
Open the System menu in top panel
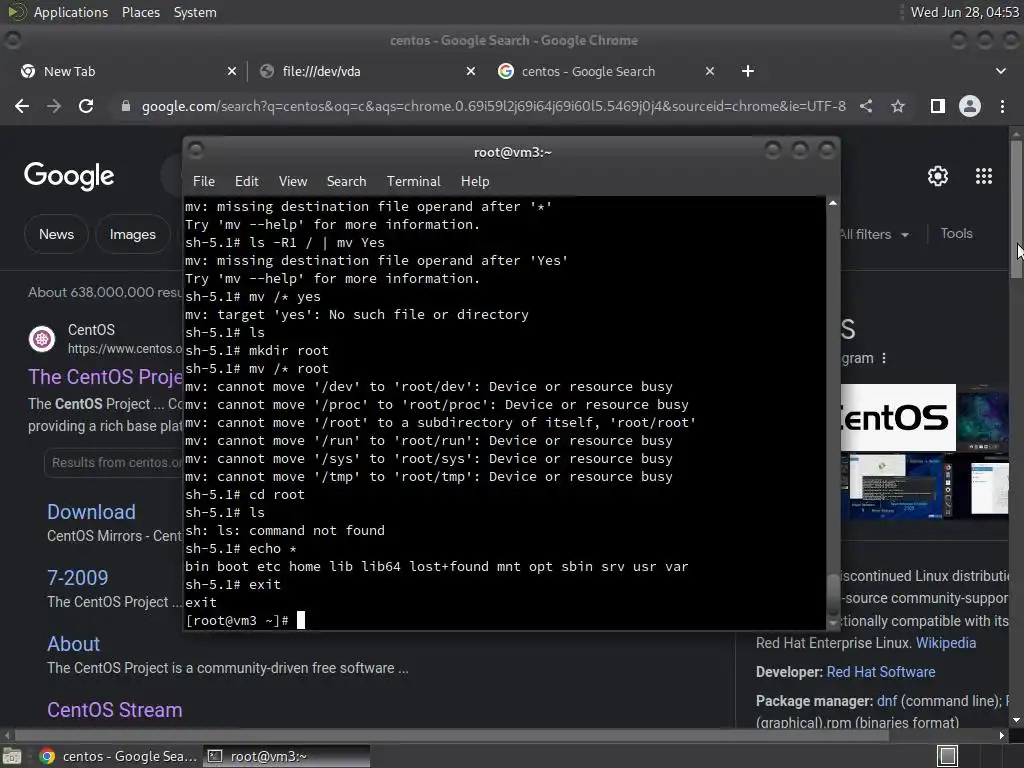pyautogui.click(x=195, y=12)
